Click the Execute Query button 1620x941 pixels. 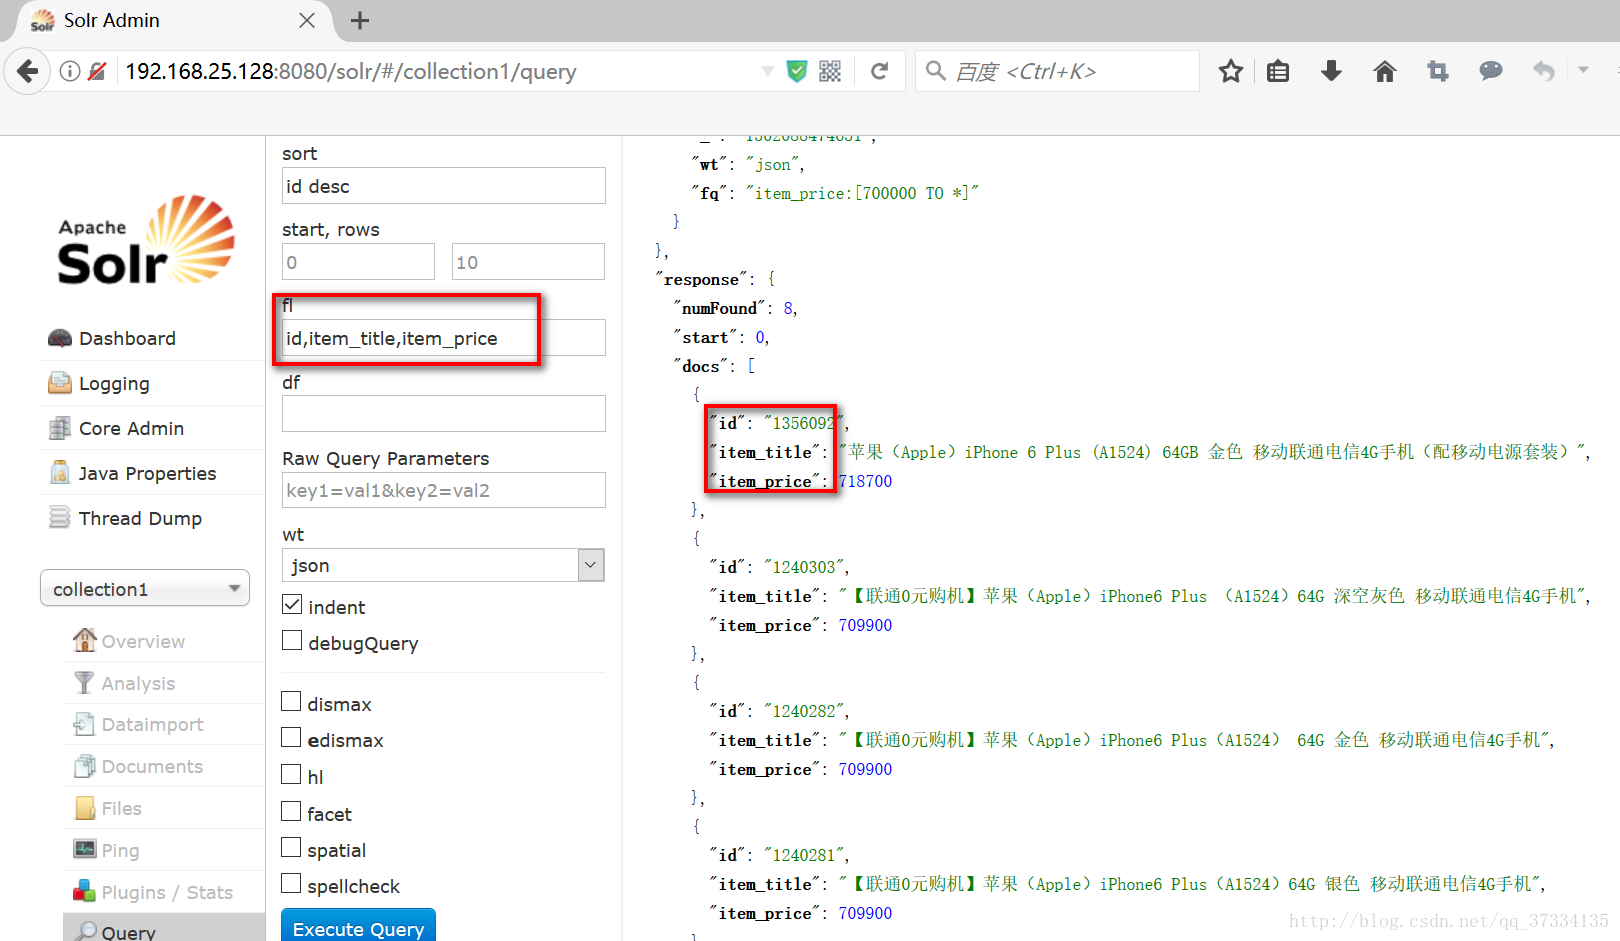tap(358, 926)
